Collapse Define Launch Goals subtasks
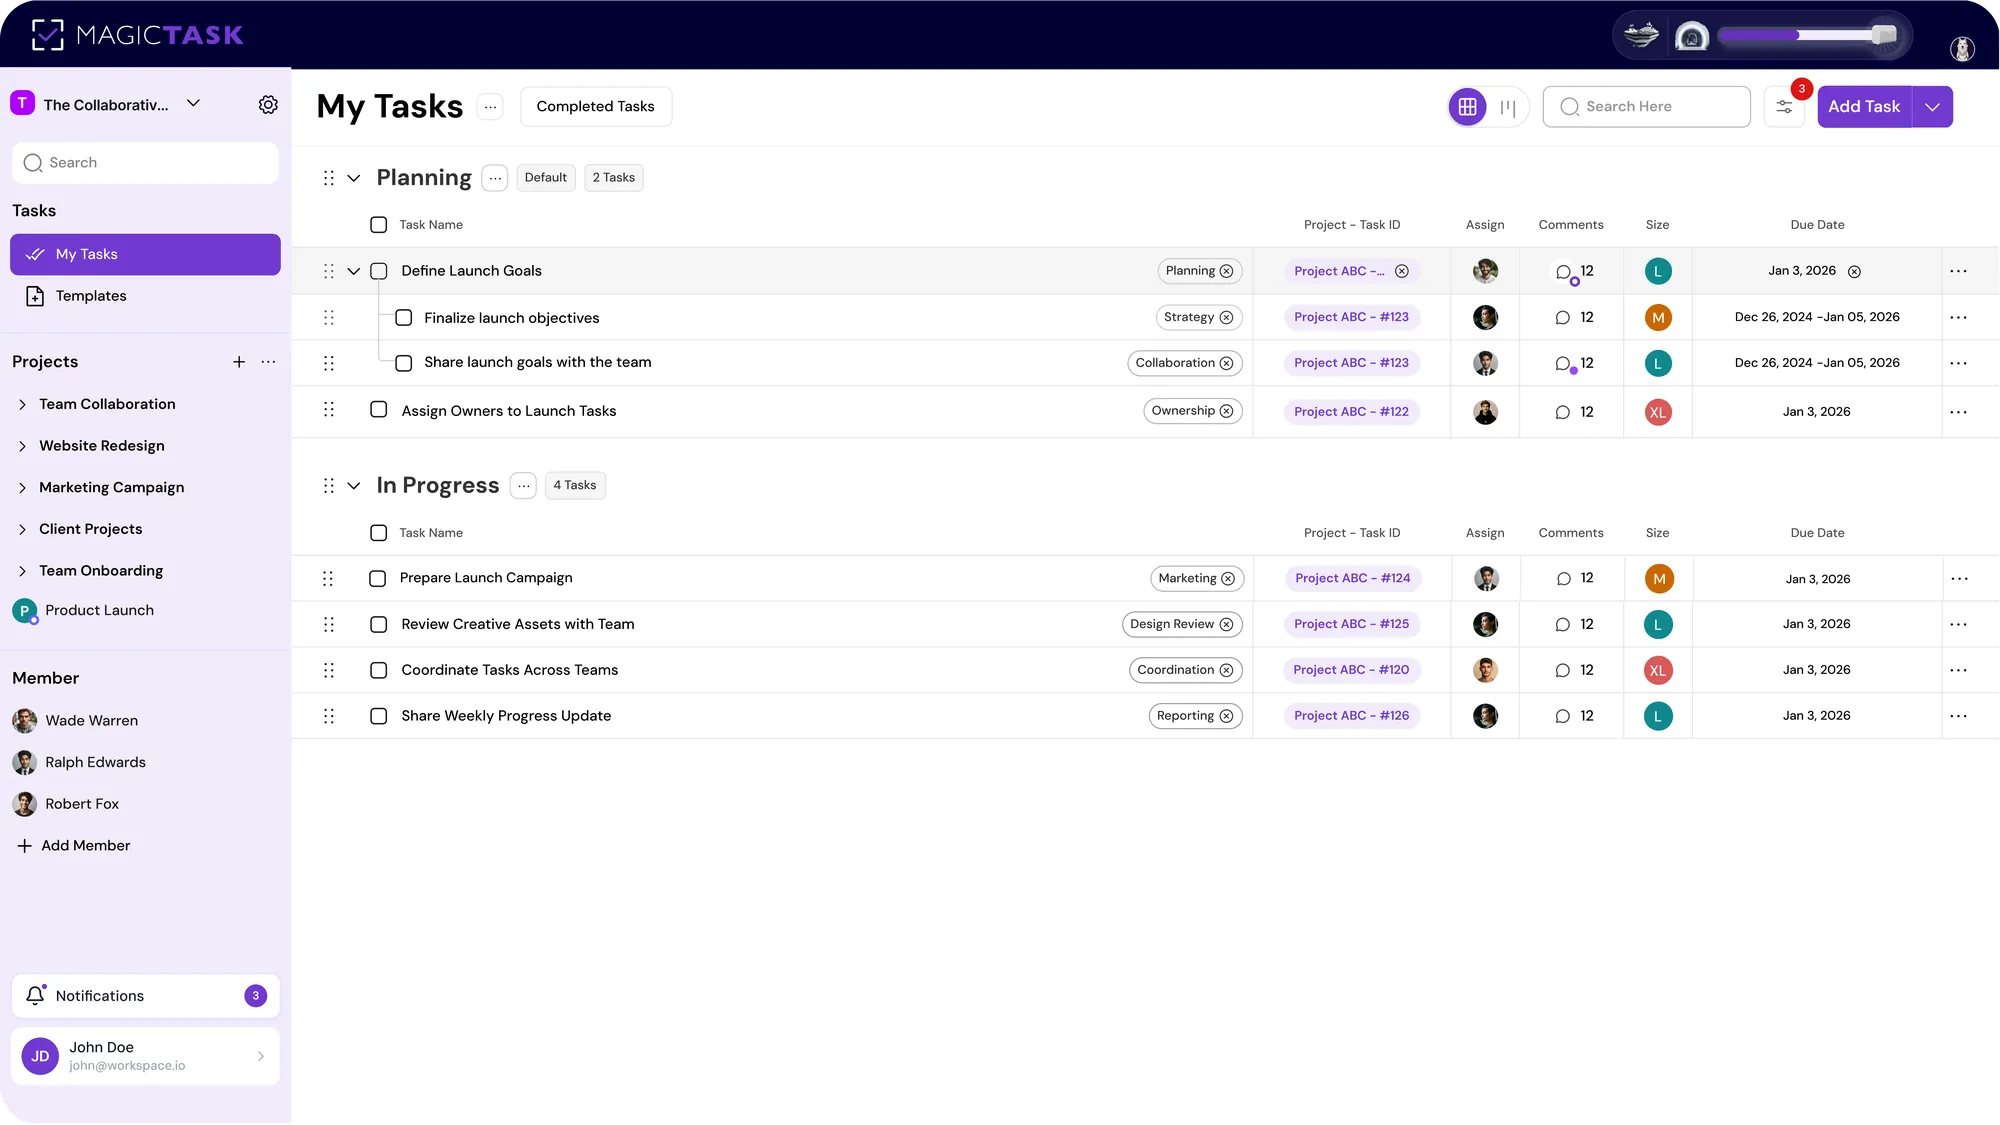 tap(354, 271)
